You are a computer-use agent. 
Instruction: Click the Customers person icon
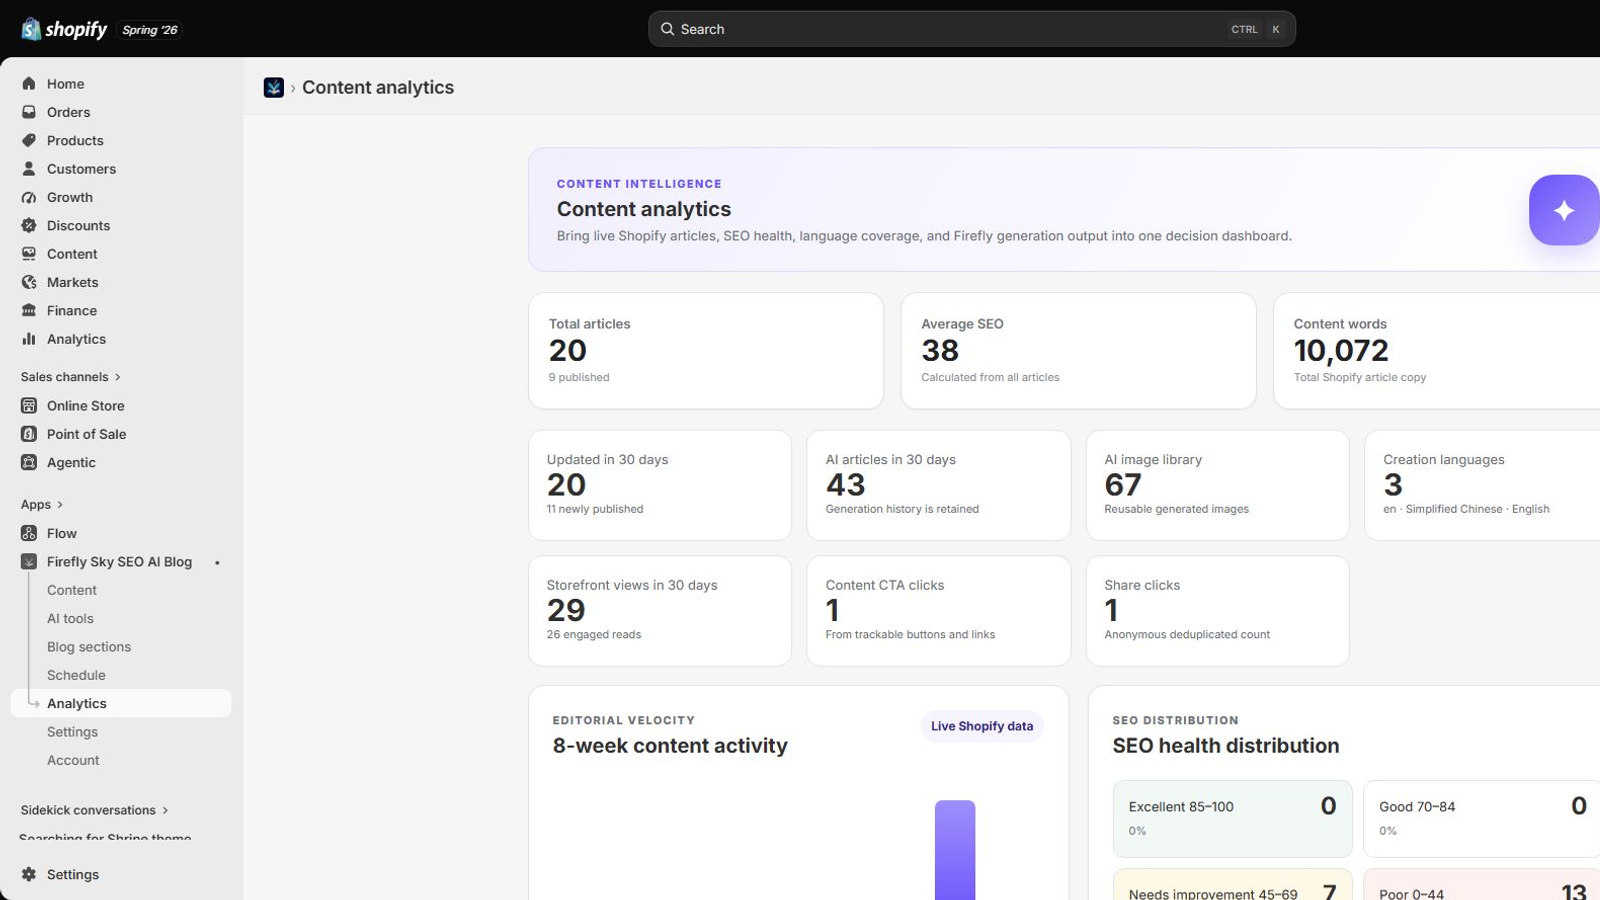pos(29,169)
